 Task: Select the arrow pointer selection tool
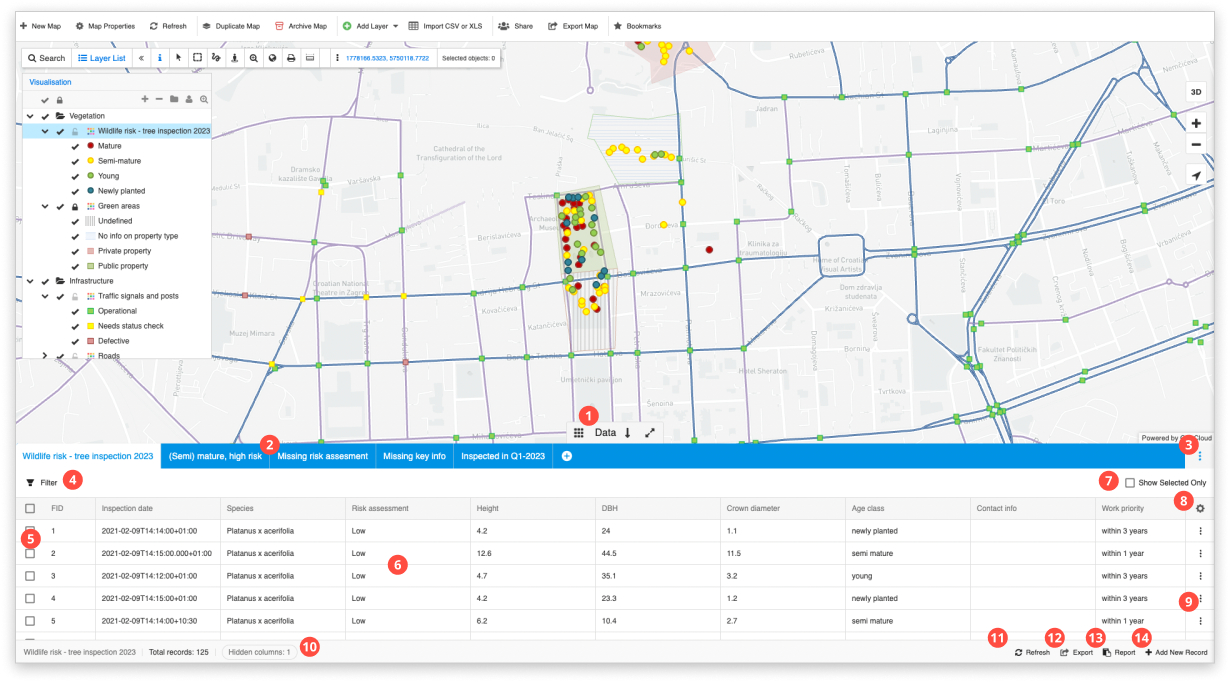(x=177, y=58)
